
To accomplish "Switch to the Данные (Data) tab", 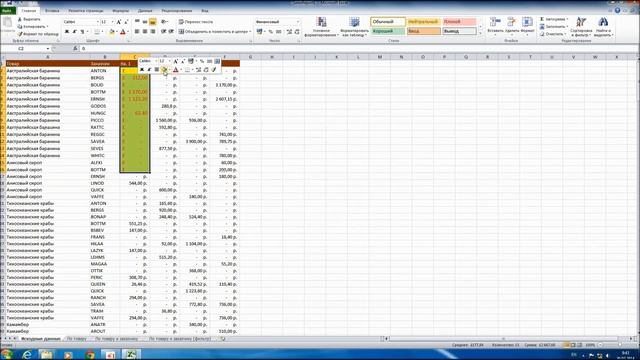I will coord(145,11).
